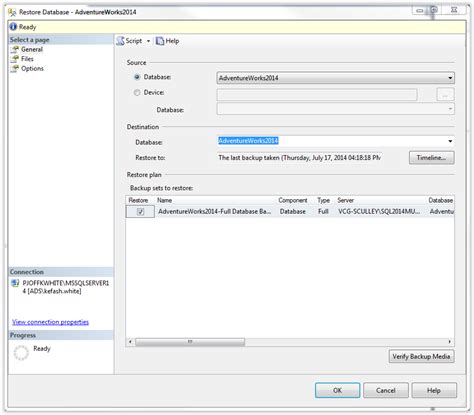
Task: Select the Database source radio button
Action: click(137, 77)
